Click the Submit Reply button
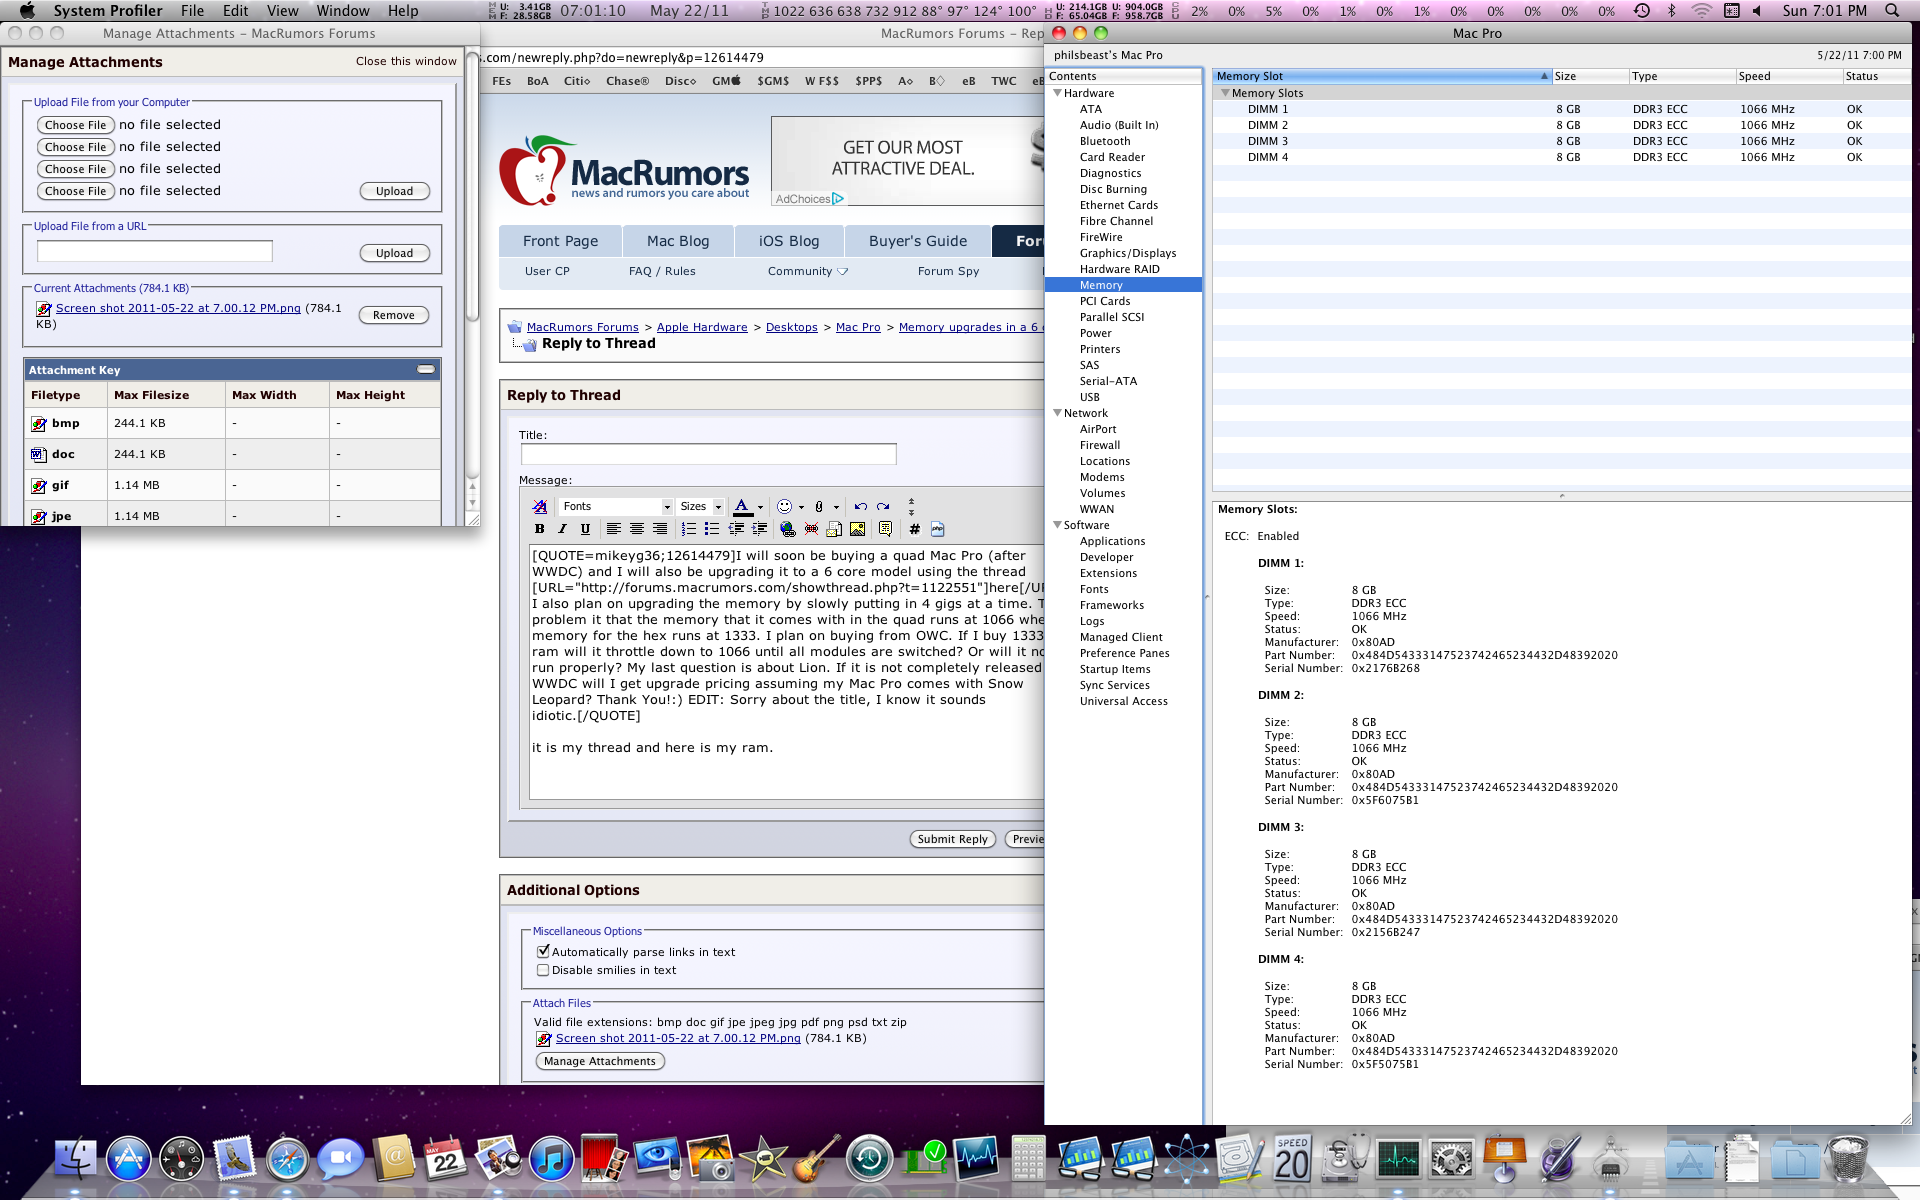The height and width of the screenshot is (1200, 1920). pos(952,839)
